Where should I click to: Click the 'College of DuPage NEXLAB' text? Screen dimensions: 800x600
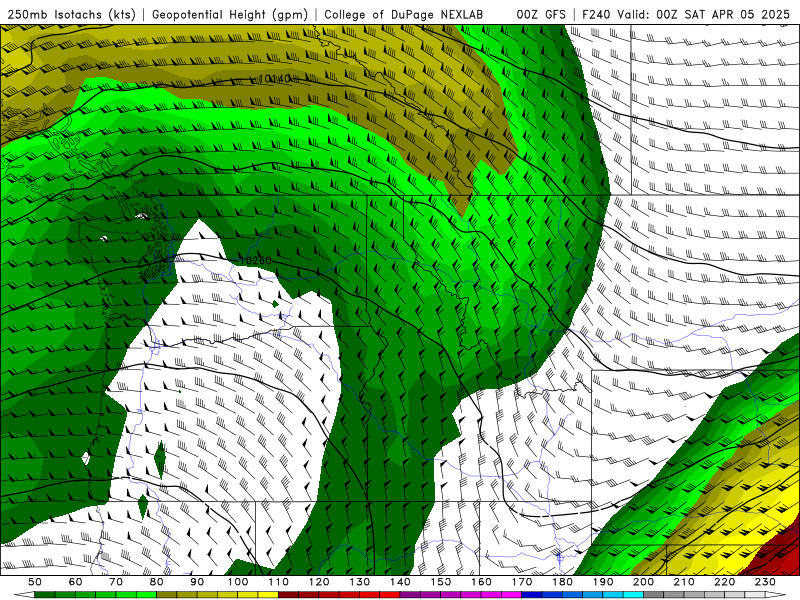click(x=404, y=14)
